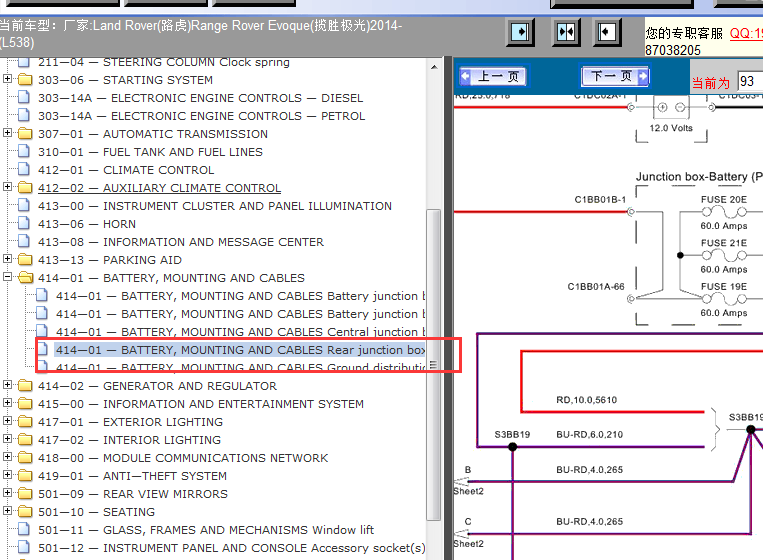Click the 310-01 FUEL TANK page icon

coord(24,151)
